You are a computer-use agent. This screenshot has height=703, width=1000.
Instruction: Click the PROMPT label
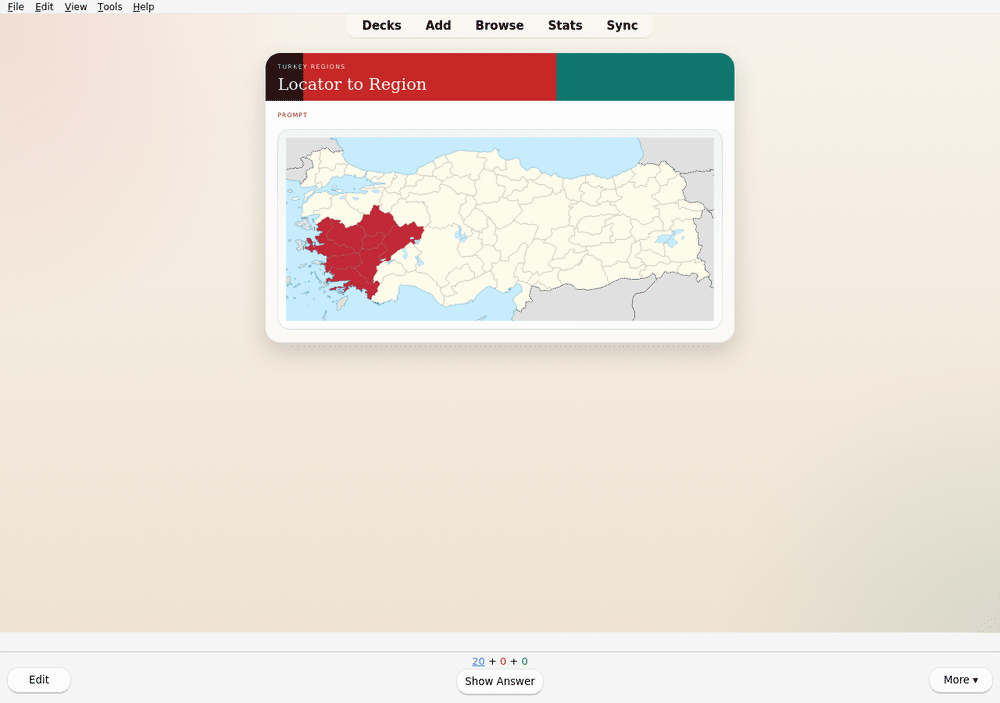tap(292, 115)
